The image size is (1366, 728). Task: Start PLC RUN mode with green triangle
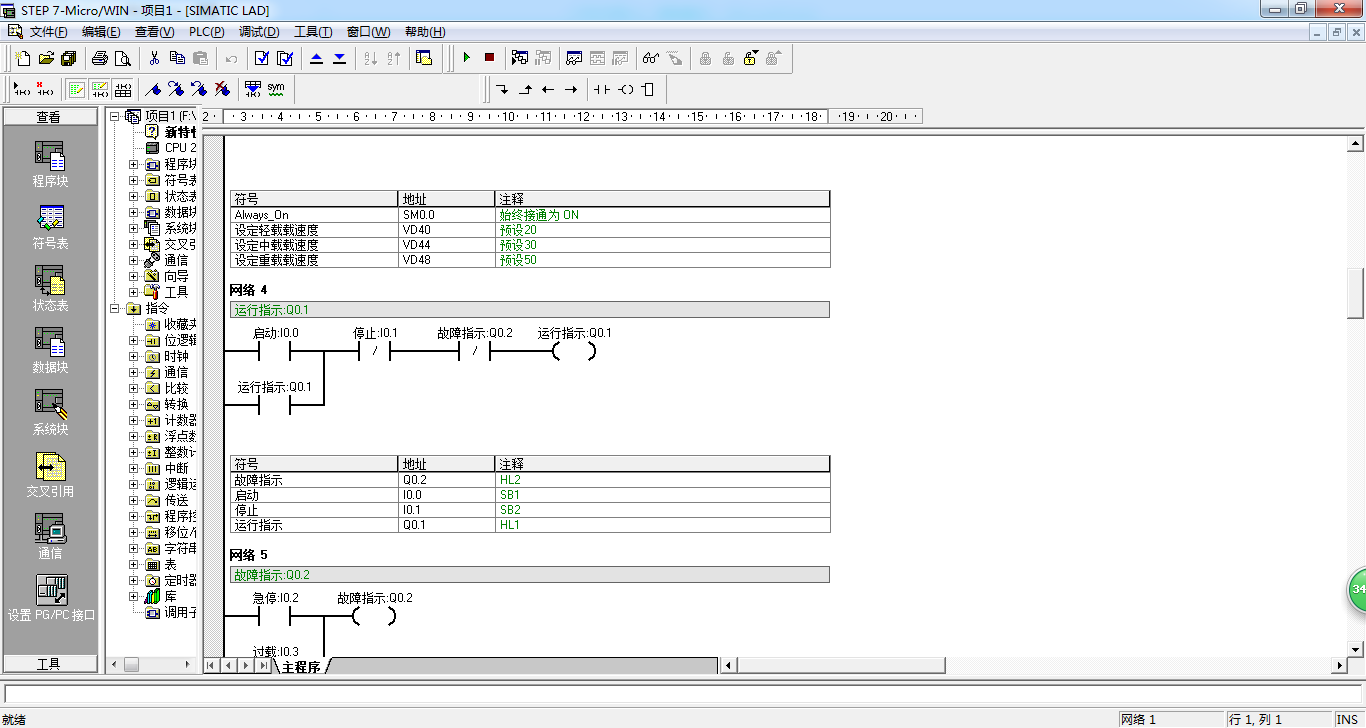click(x=466, y=58)
